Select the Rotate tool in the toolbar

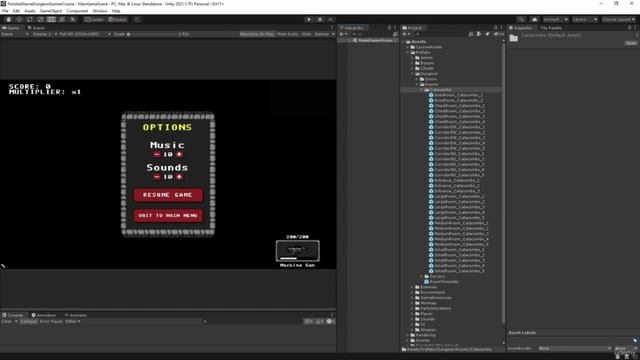(30, 19)
